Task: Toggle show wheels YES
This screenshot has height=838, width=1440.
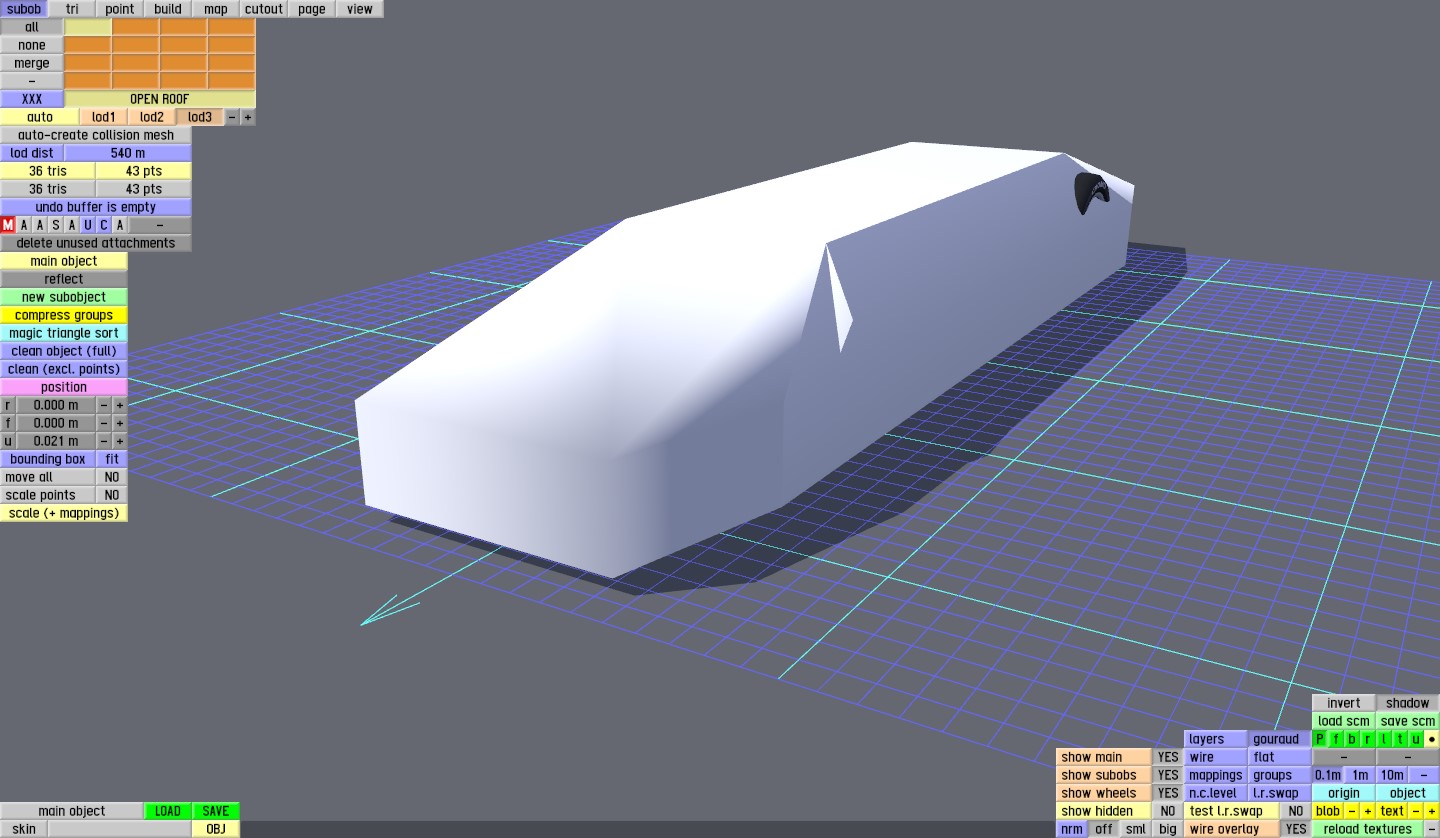Action: pos(1168,793)
